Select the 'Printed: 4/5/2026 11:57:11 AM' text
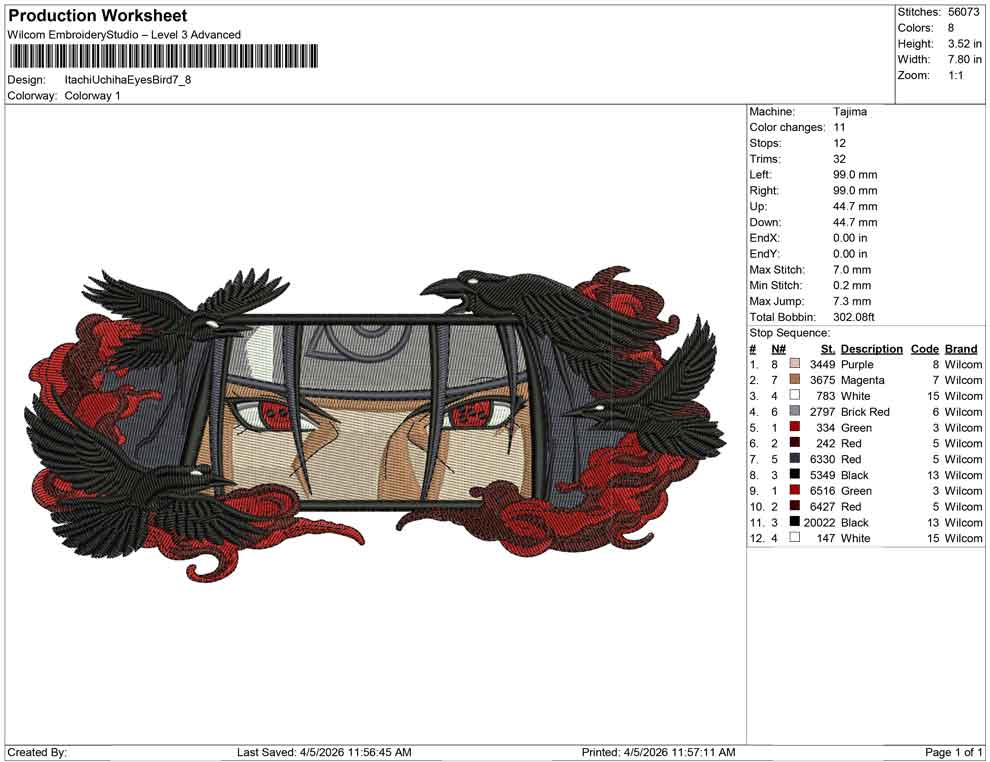This screenshot has width=990, height=762. (x=658, y=753)
